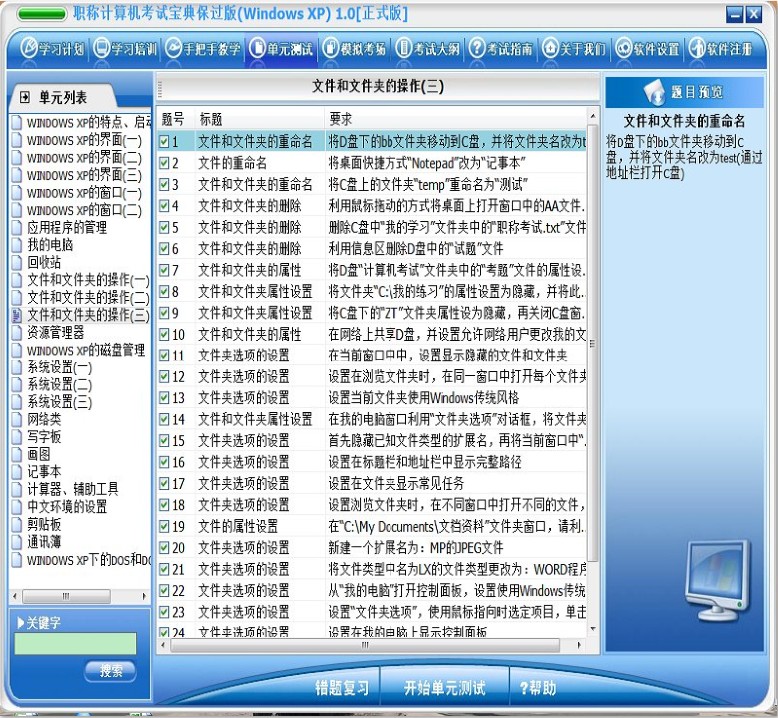
Task: Click 开始单元测试 button
Action: [445, 688]
